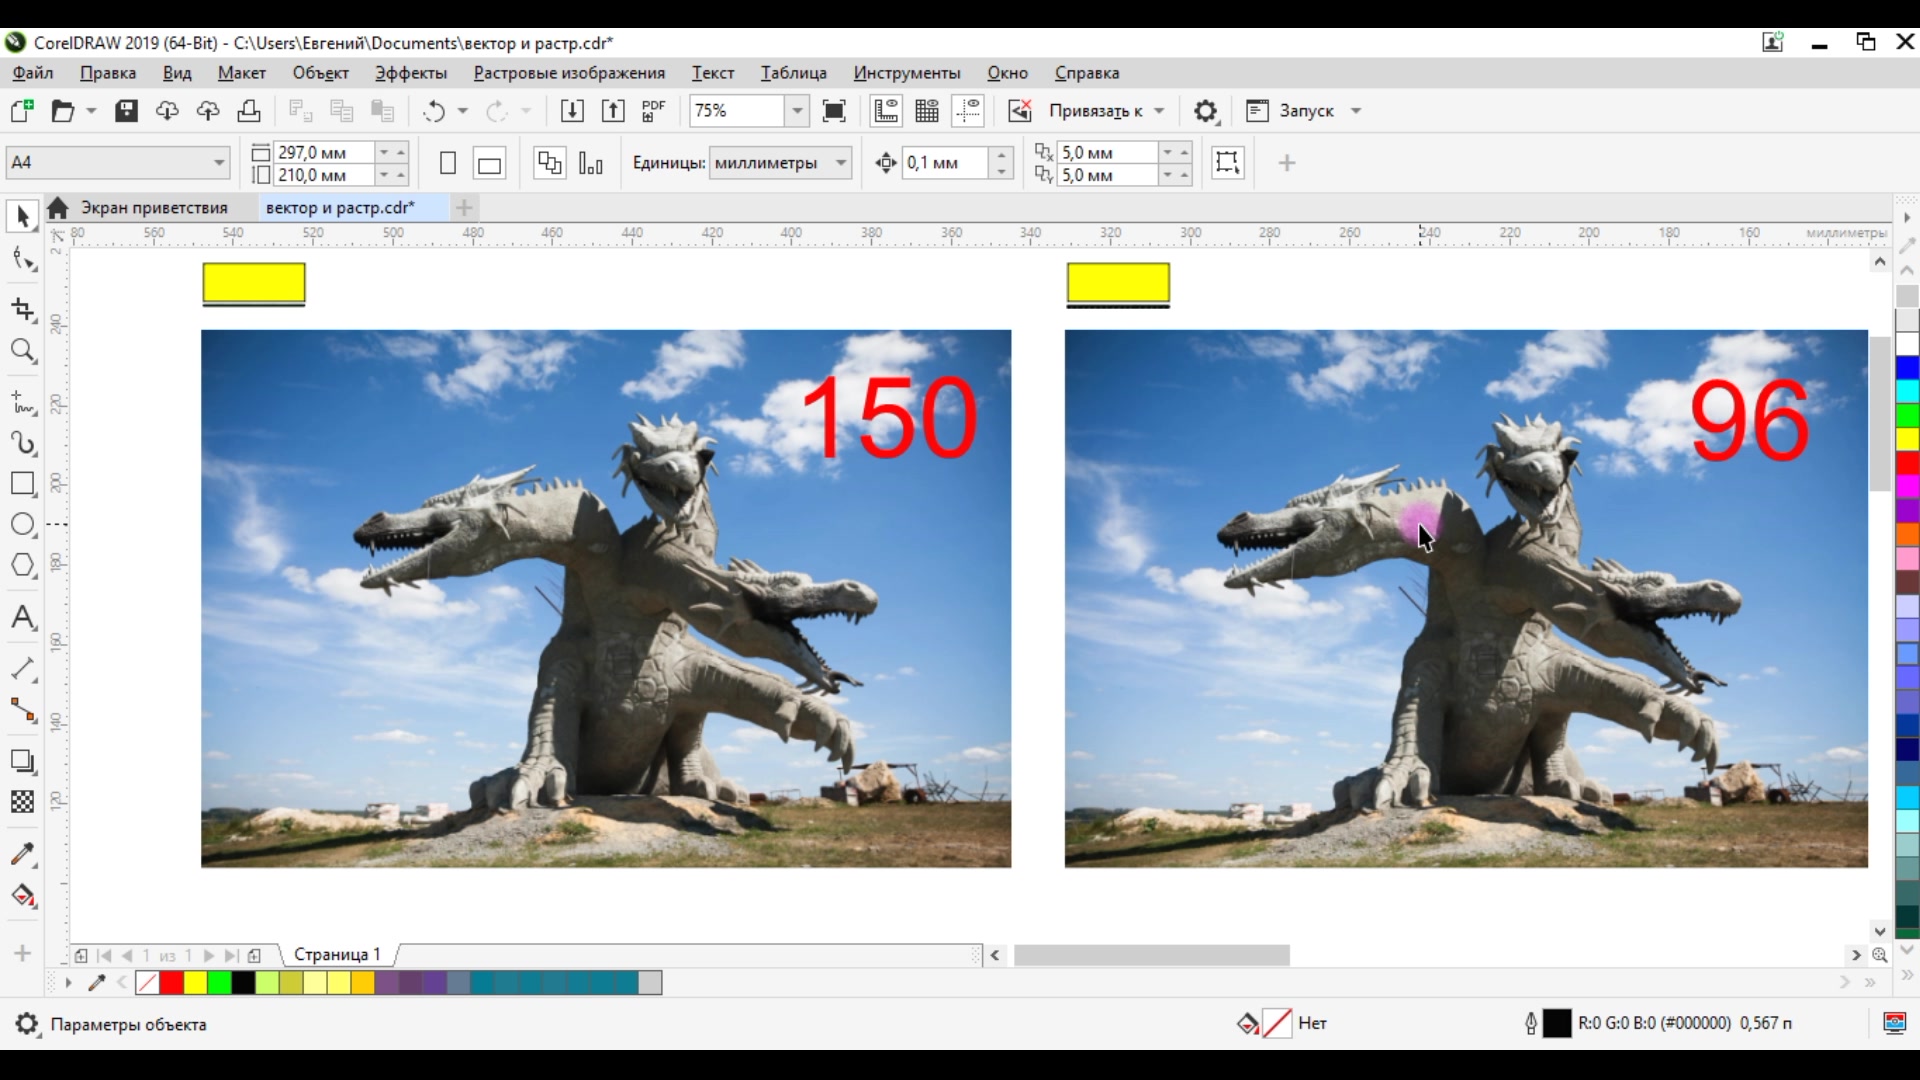Viewport: 1920px width, 1080px height.
Task: Go to next page arrow
Action: point(209,956)
